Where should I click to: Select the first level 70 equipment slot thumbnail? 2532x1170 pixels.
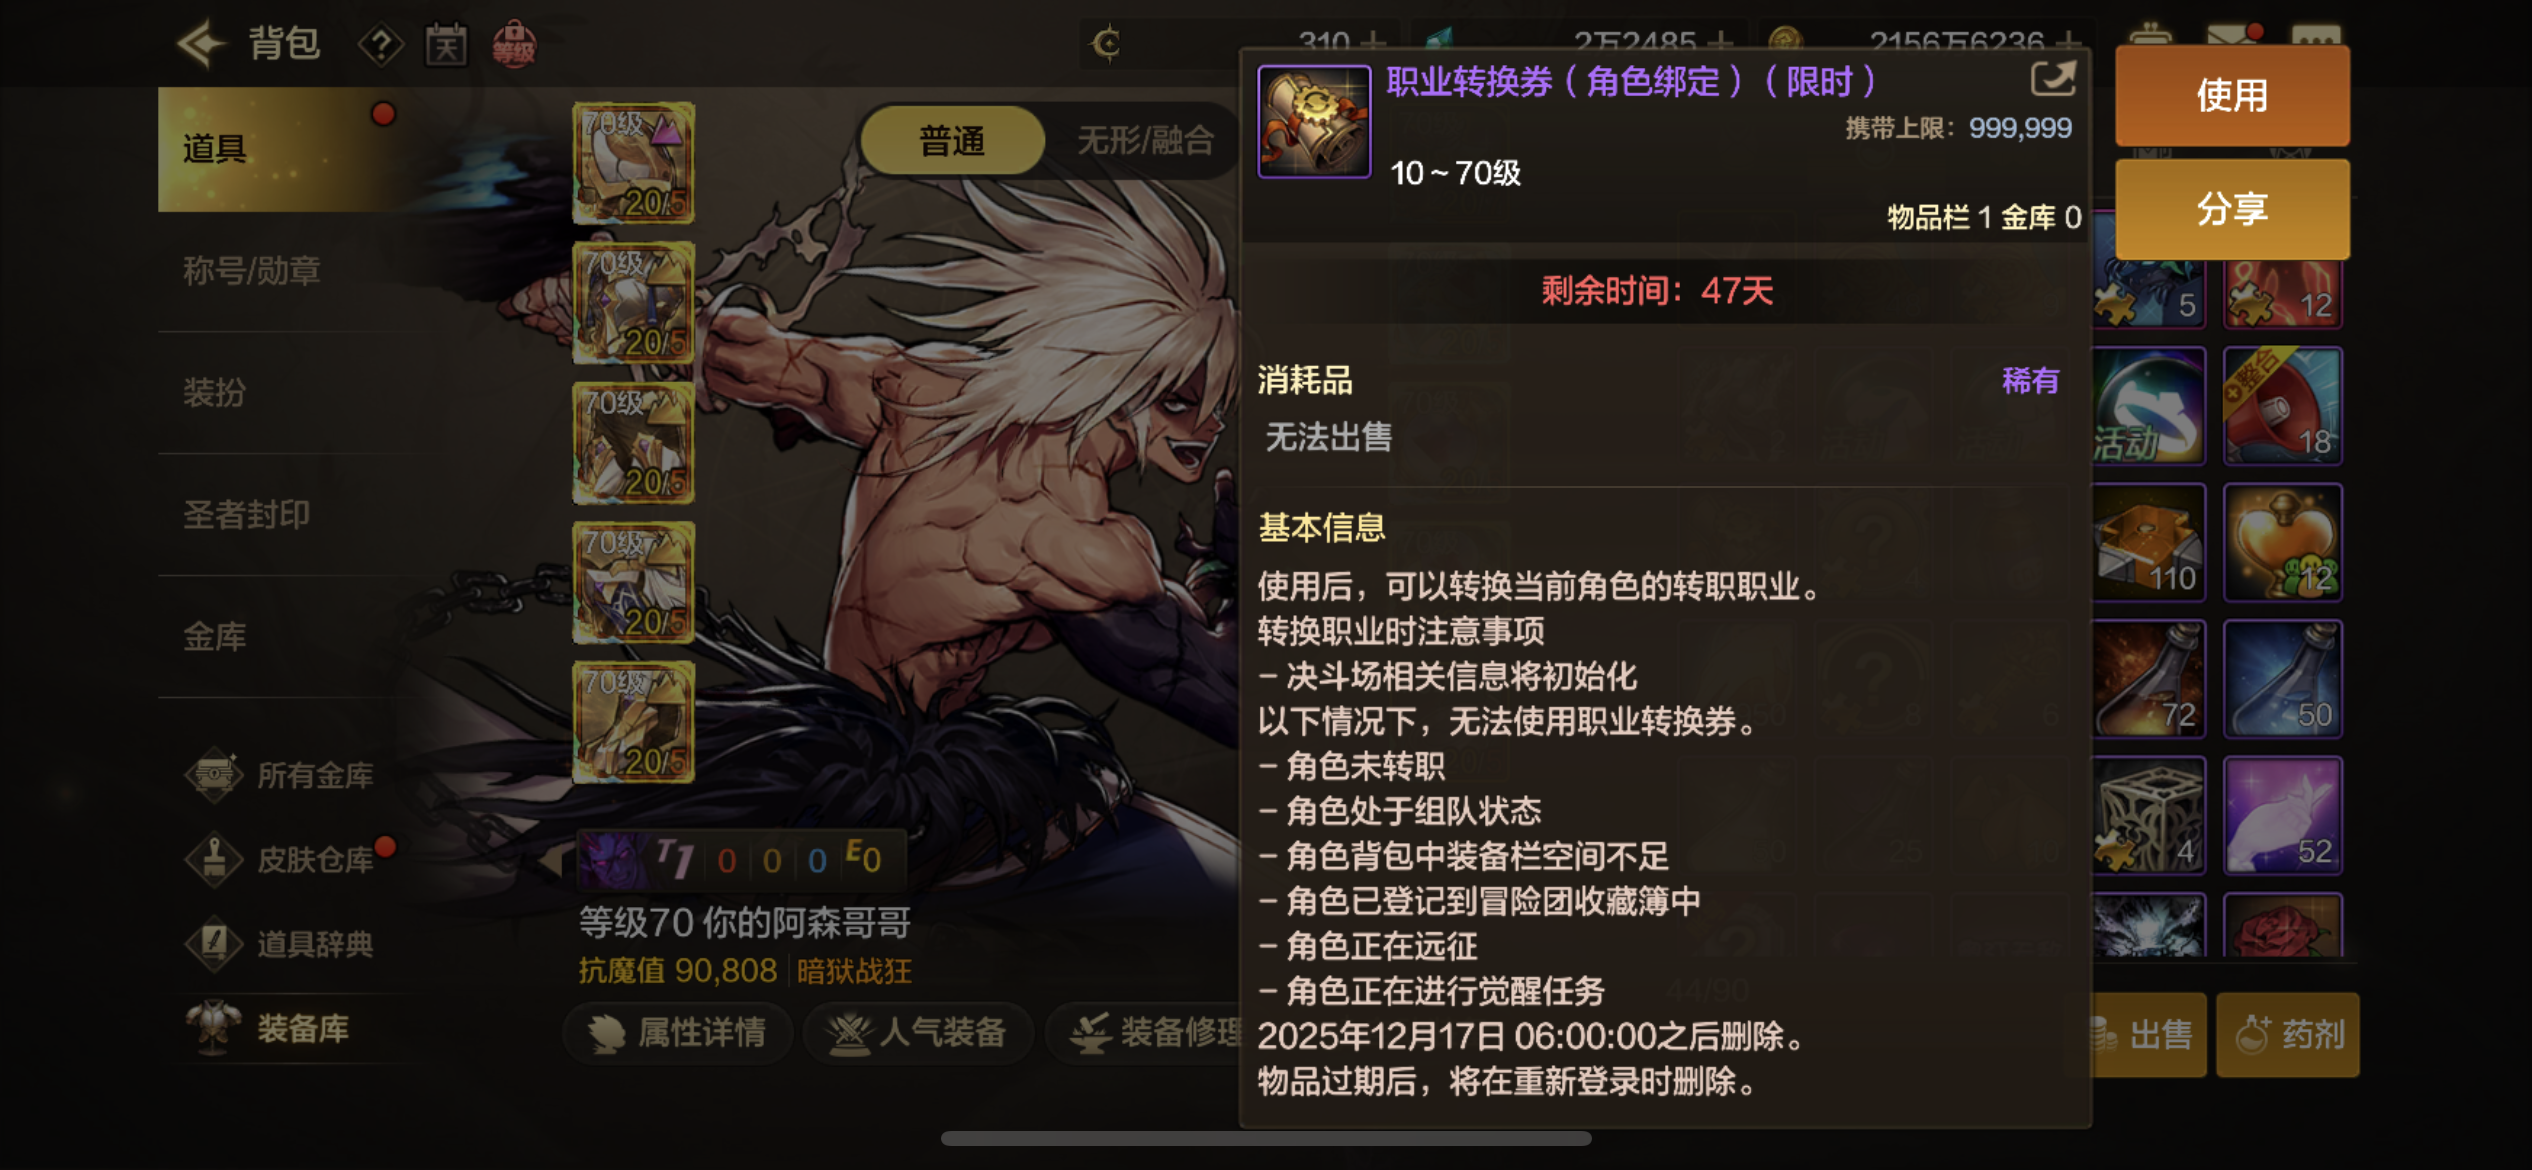coord(633,163)
